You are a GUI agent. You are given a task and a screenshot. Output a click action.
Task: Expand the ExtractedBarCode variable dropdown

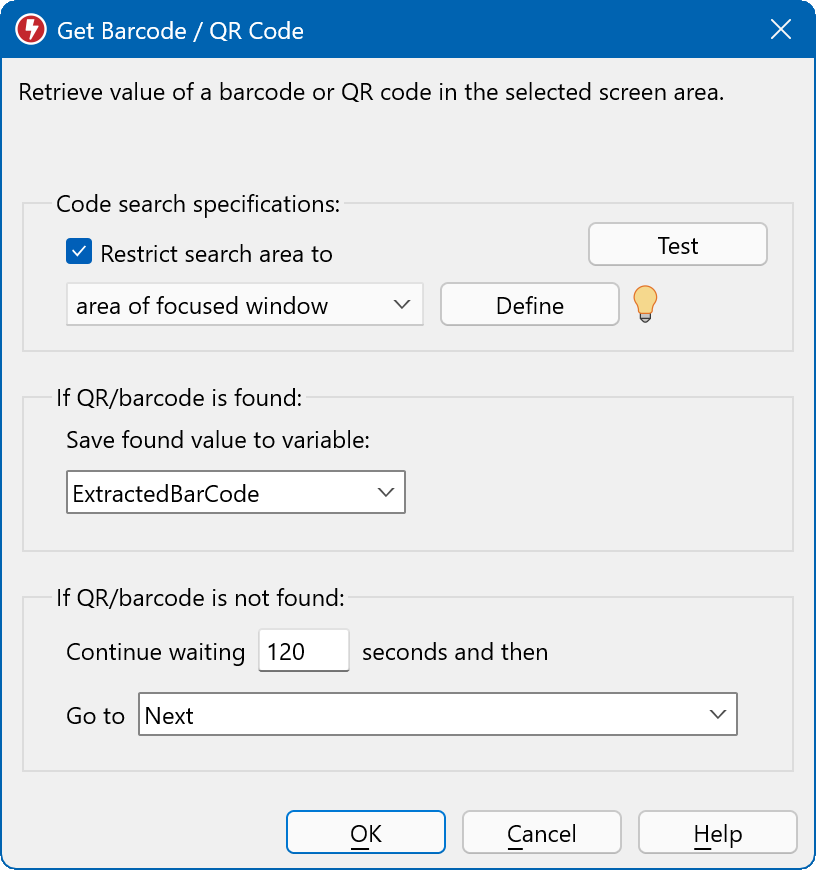(385, 492)
